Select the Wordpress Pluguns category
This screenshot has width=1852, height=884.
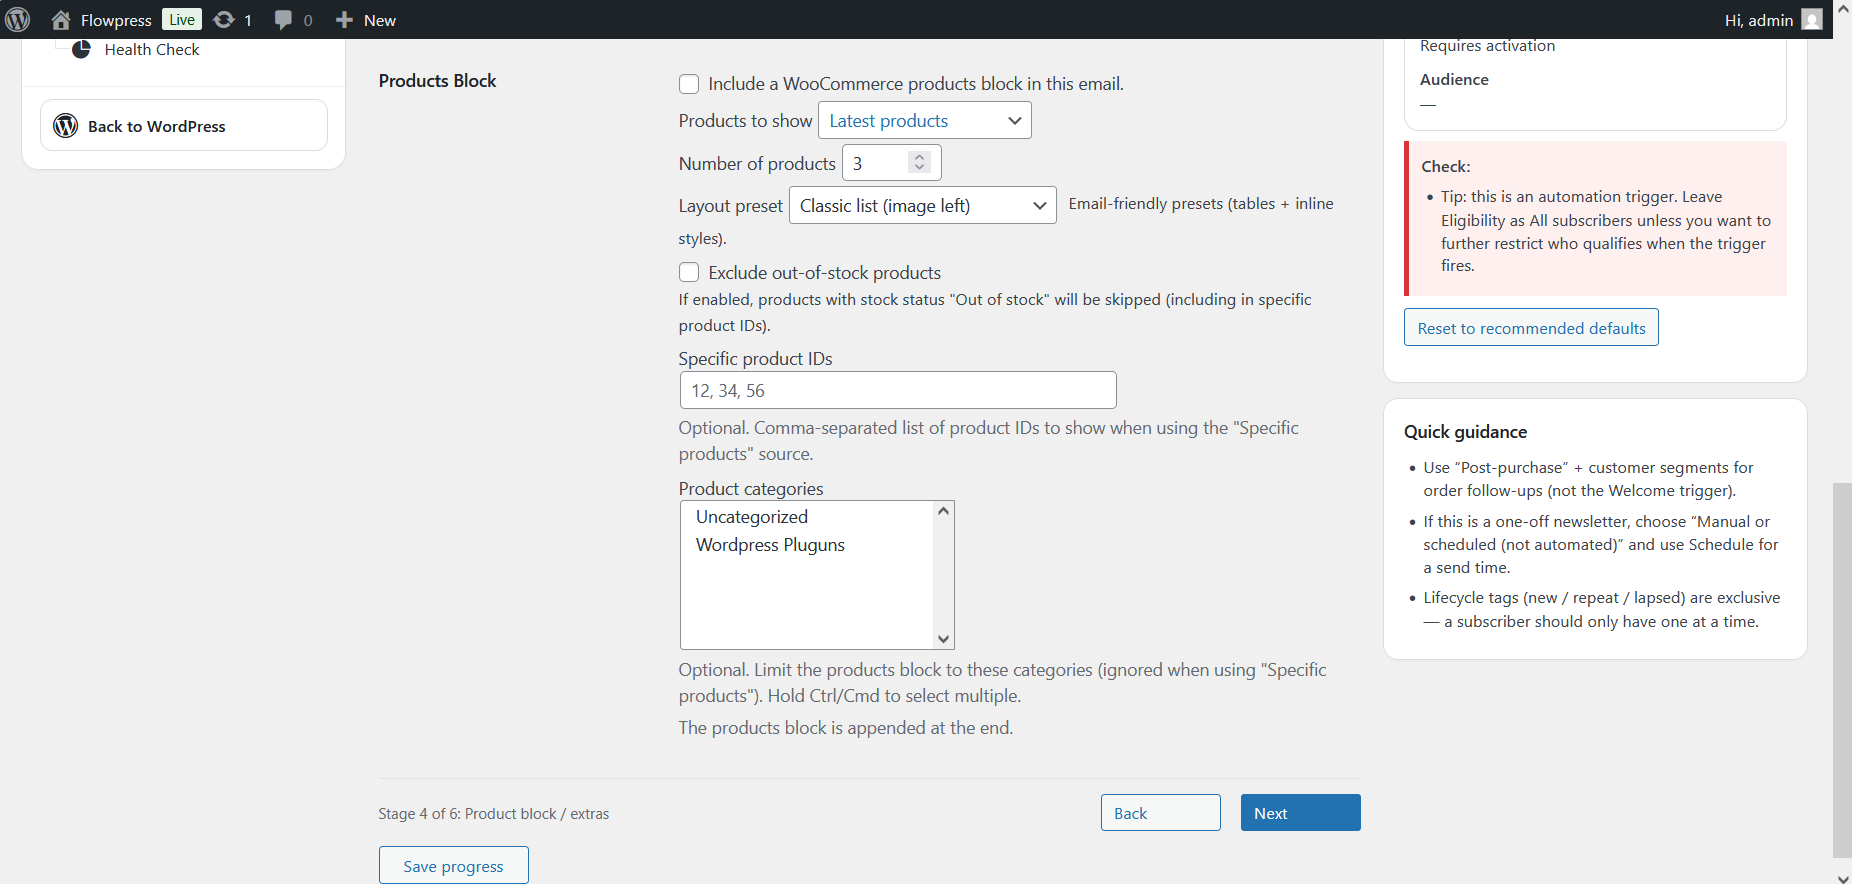(770, 545)
